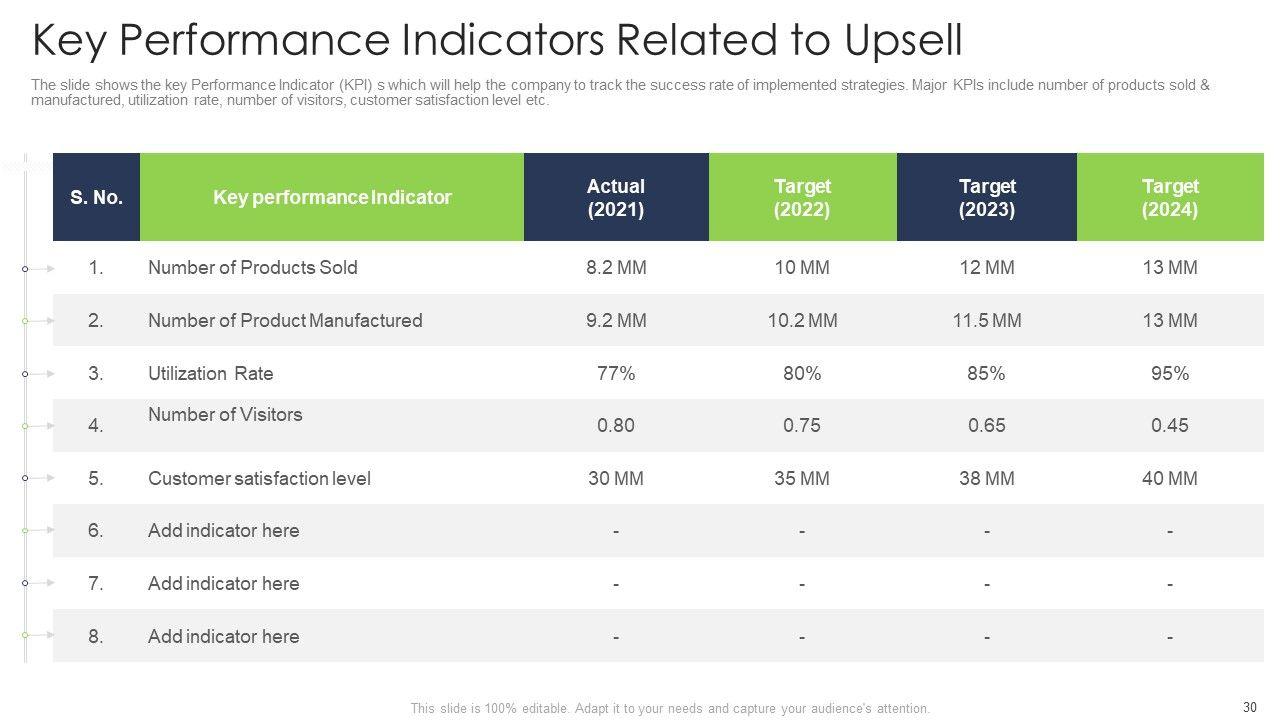This screenshot has height=720, width=1280.
Task: Click the slide number 30
Action: click(x=1249, y=707)
